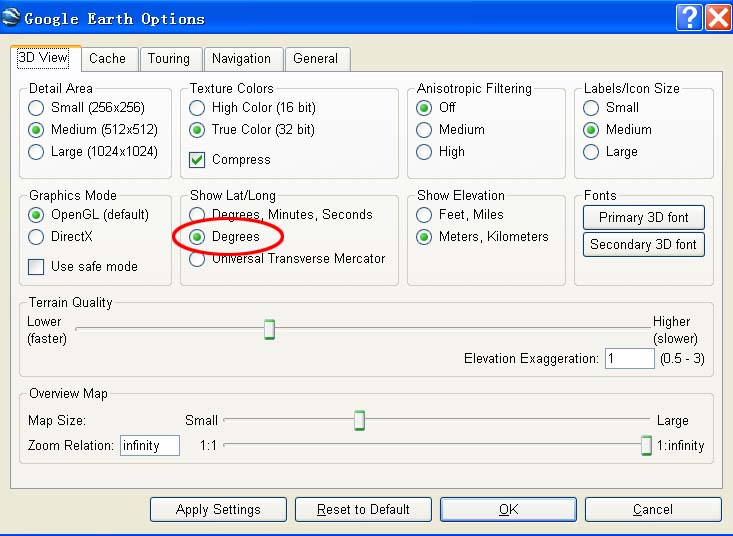Open Primary 3D font settings
The image size is (733, 536).
[x=643, y=218]
